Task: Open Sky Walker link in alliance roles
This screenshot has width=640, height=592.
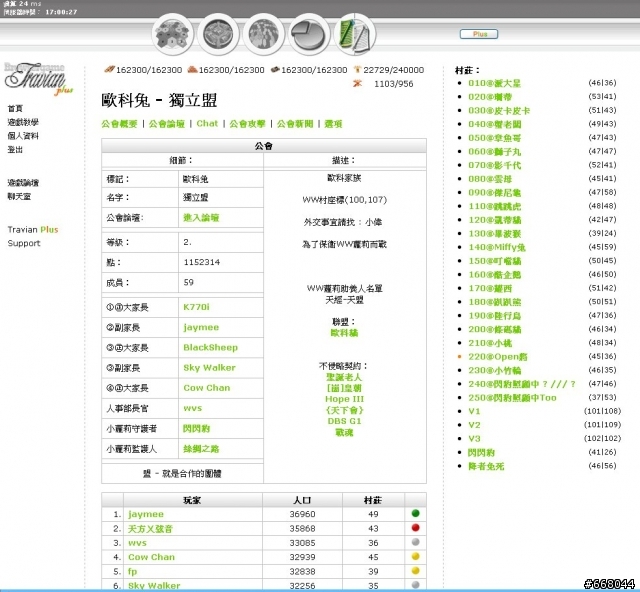Action: (x=209, y=367)
